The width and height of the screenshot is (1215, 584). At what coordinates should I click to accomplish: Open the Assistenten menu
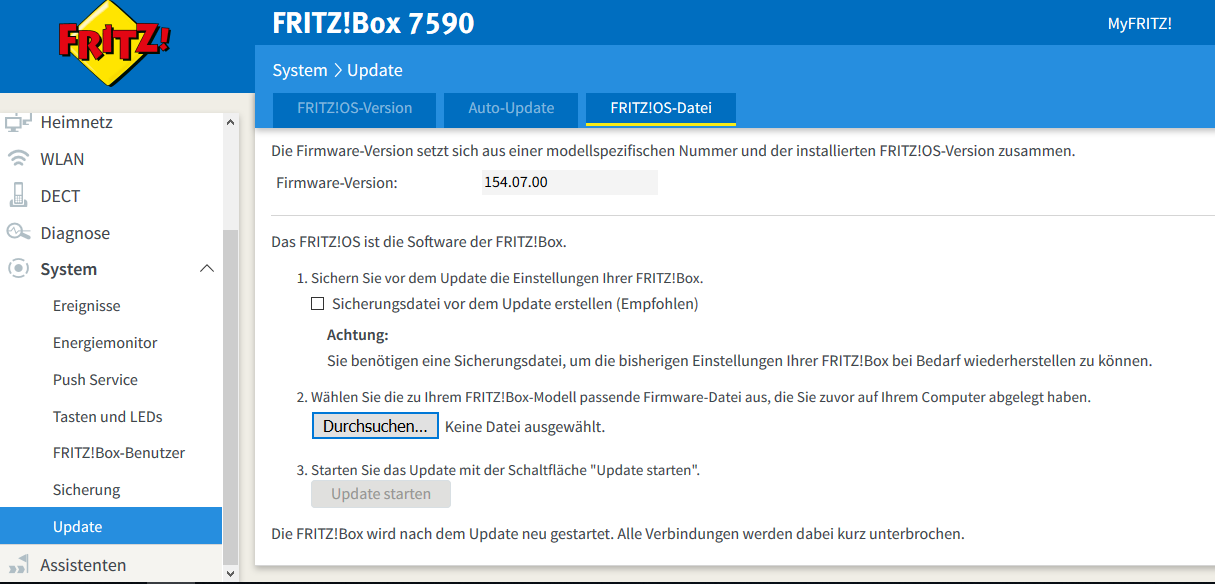tap(83, 565)
